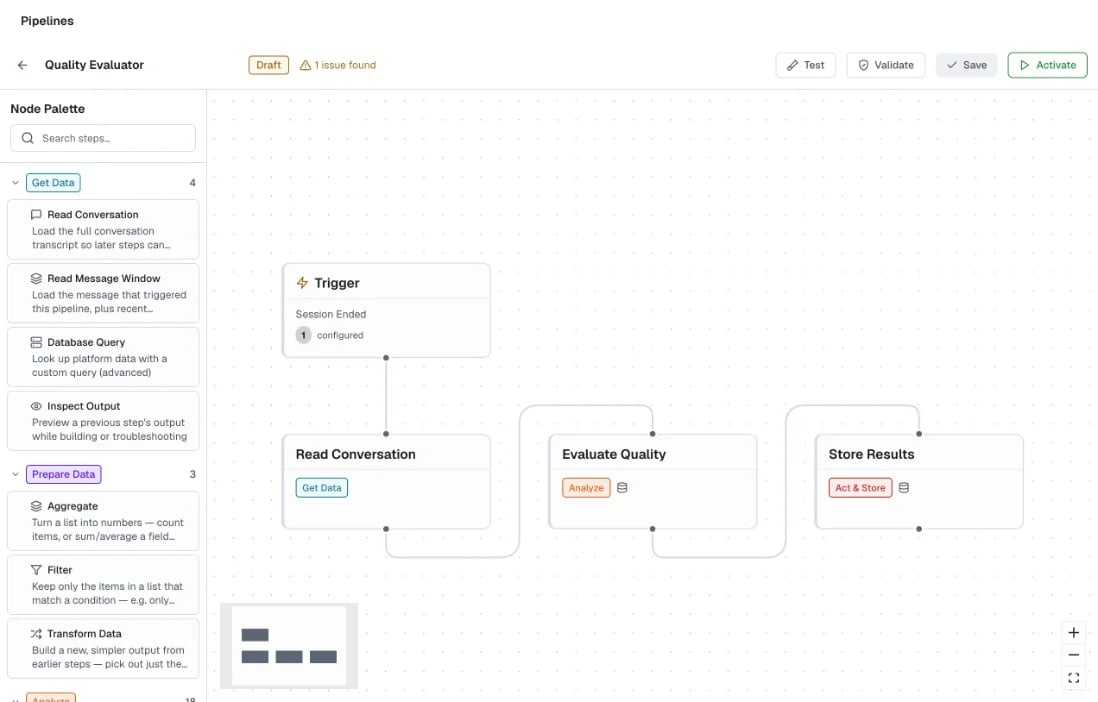This screenshot has width=1098, height=702.
Task: Save the pipeline
Action: point(966,65)
